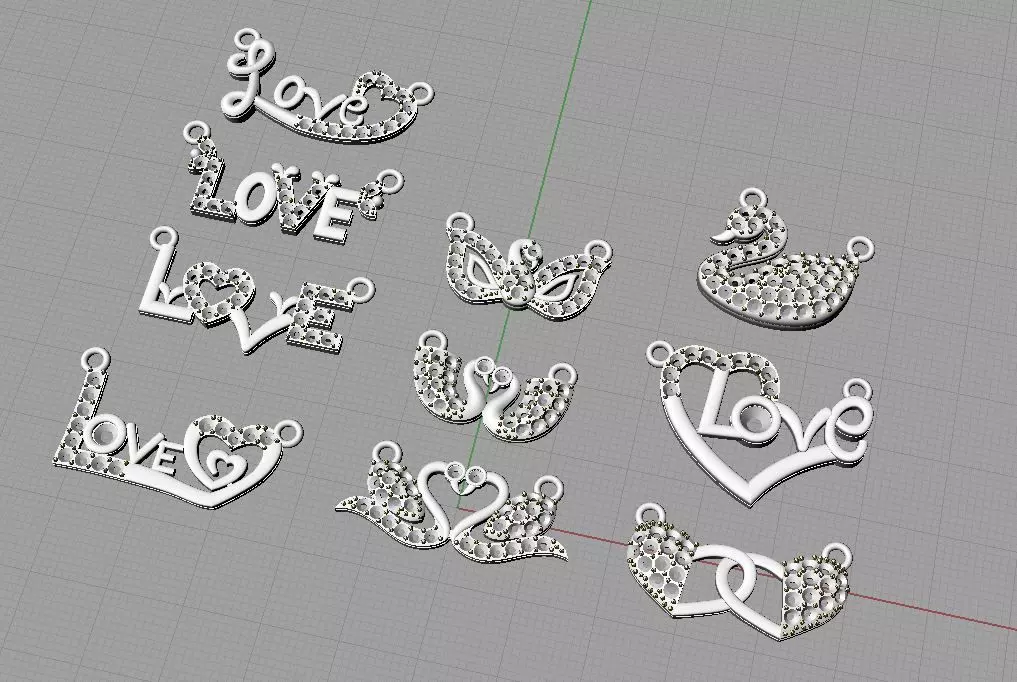Select the winged swans forming heart pendant
The image size is (1017, 682).
pos(452,504)
